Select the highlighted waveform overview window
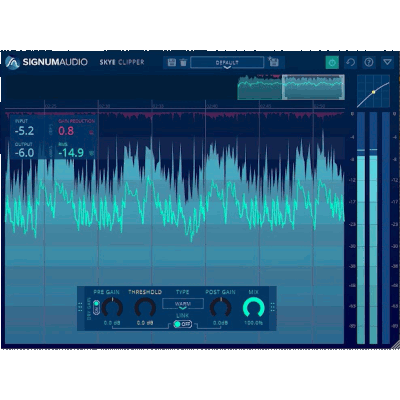 pyautogui.click(x=313, y=87)
